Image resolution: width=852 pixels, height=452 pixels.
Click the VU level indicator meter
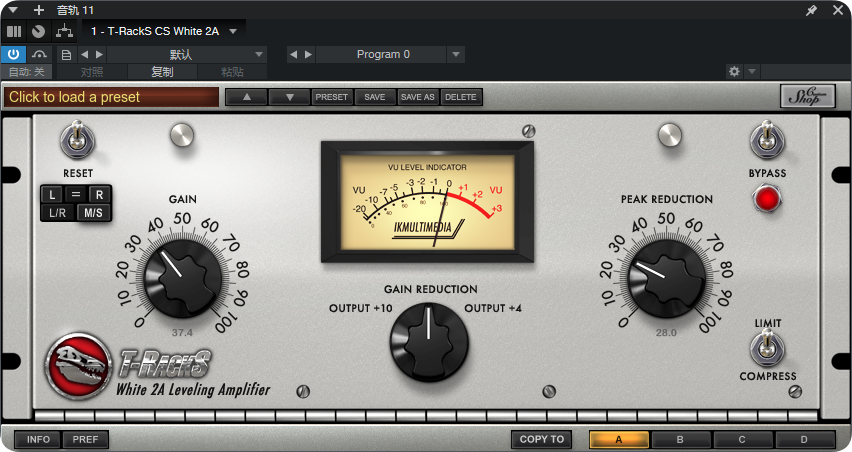coord(427,202)
